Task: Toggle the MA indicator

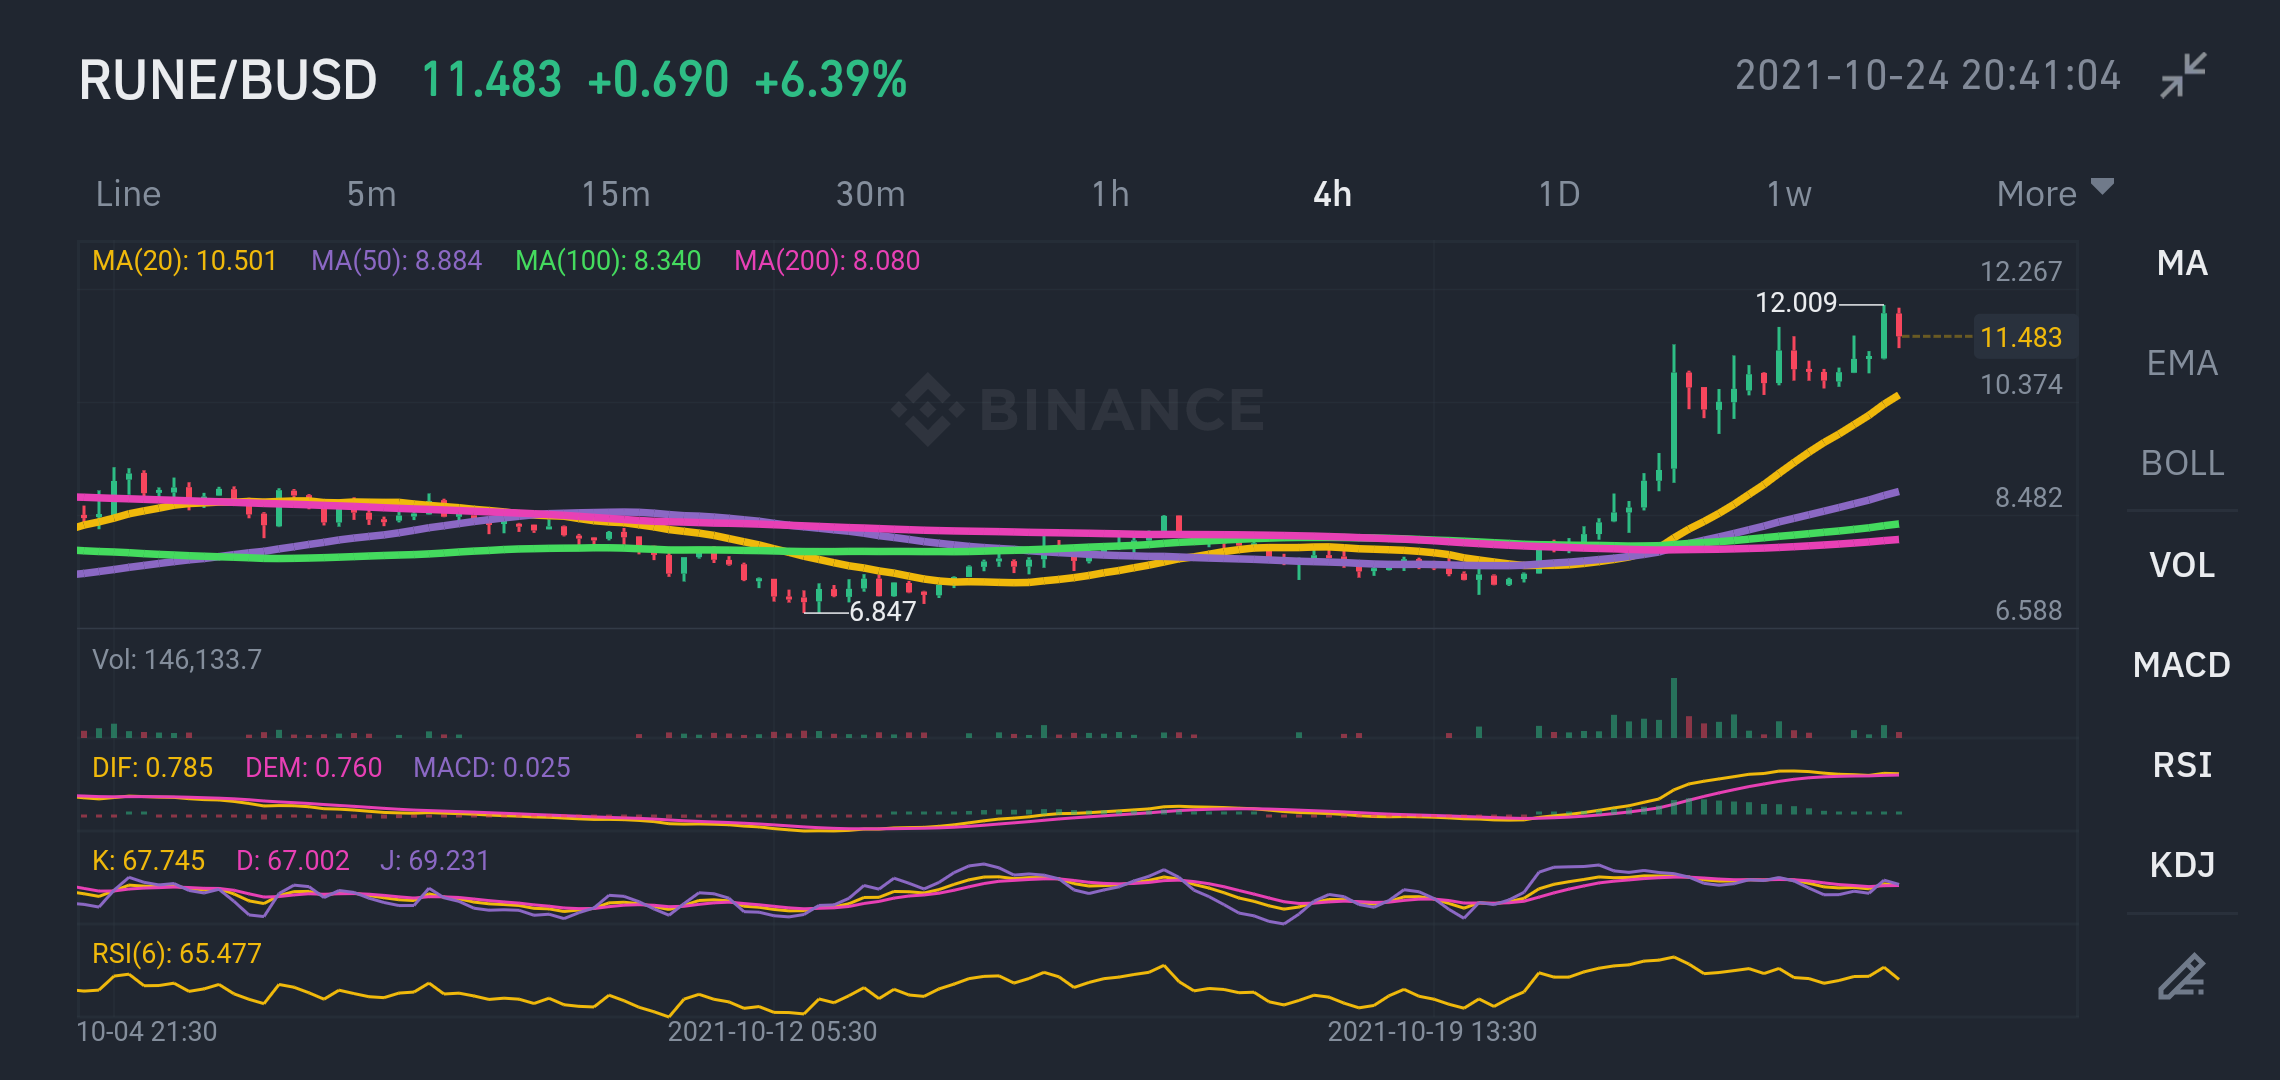Action: [x=2182, y=263]
